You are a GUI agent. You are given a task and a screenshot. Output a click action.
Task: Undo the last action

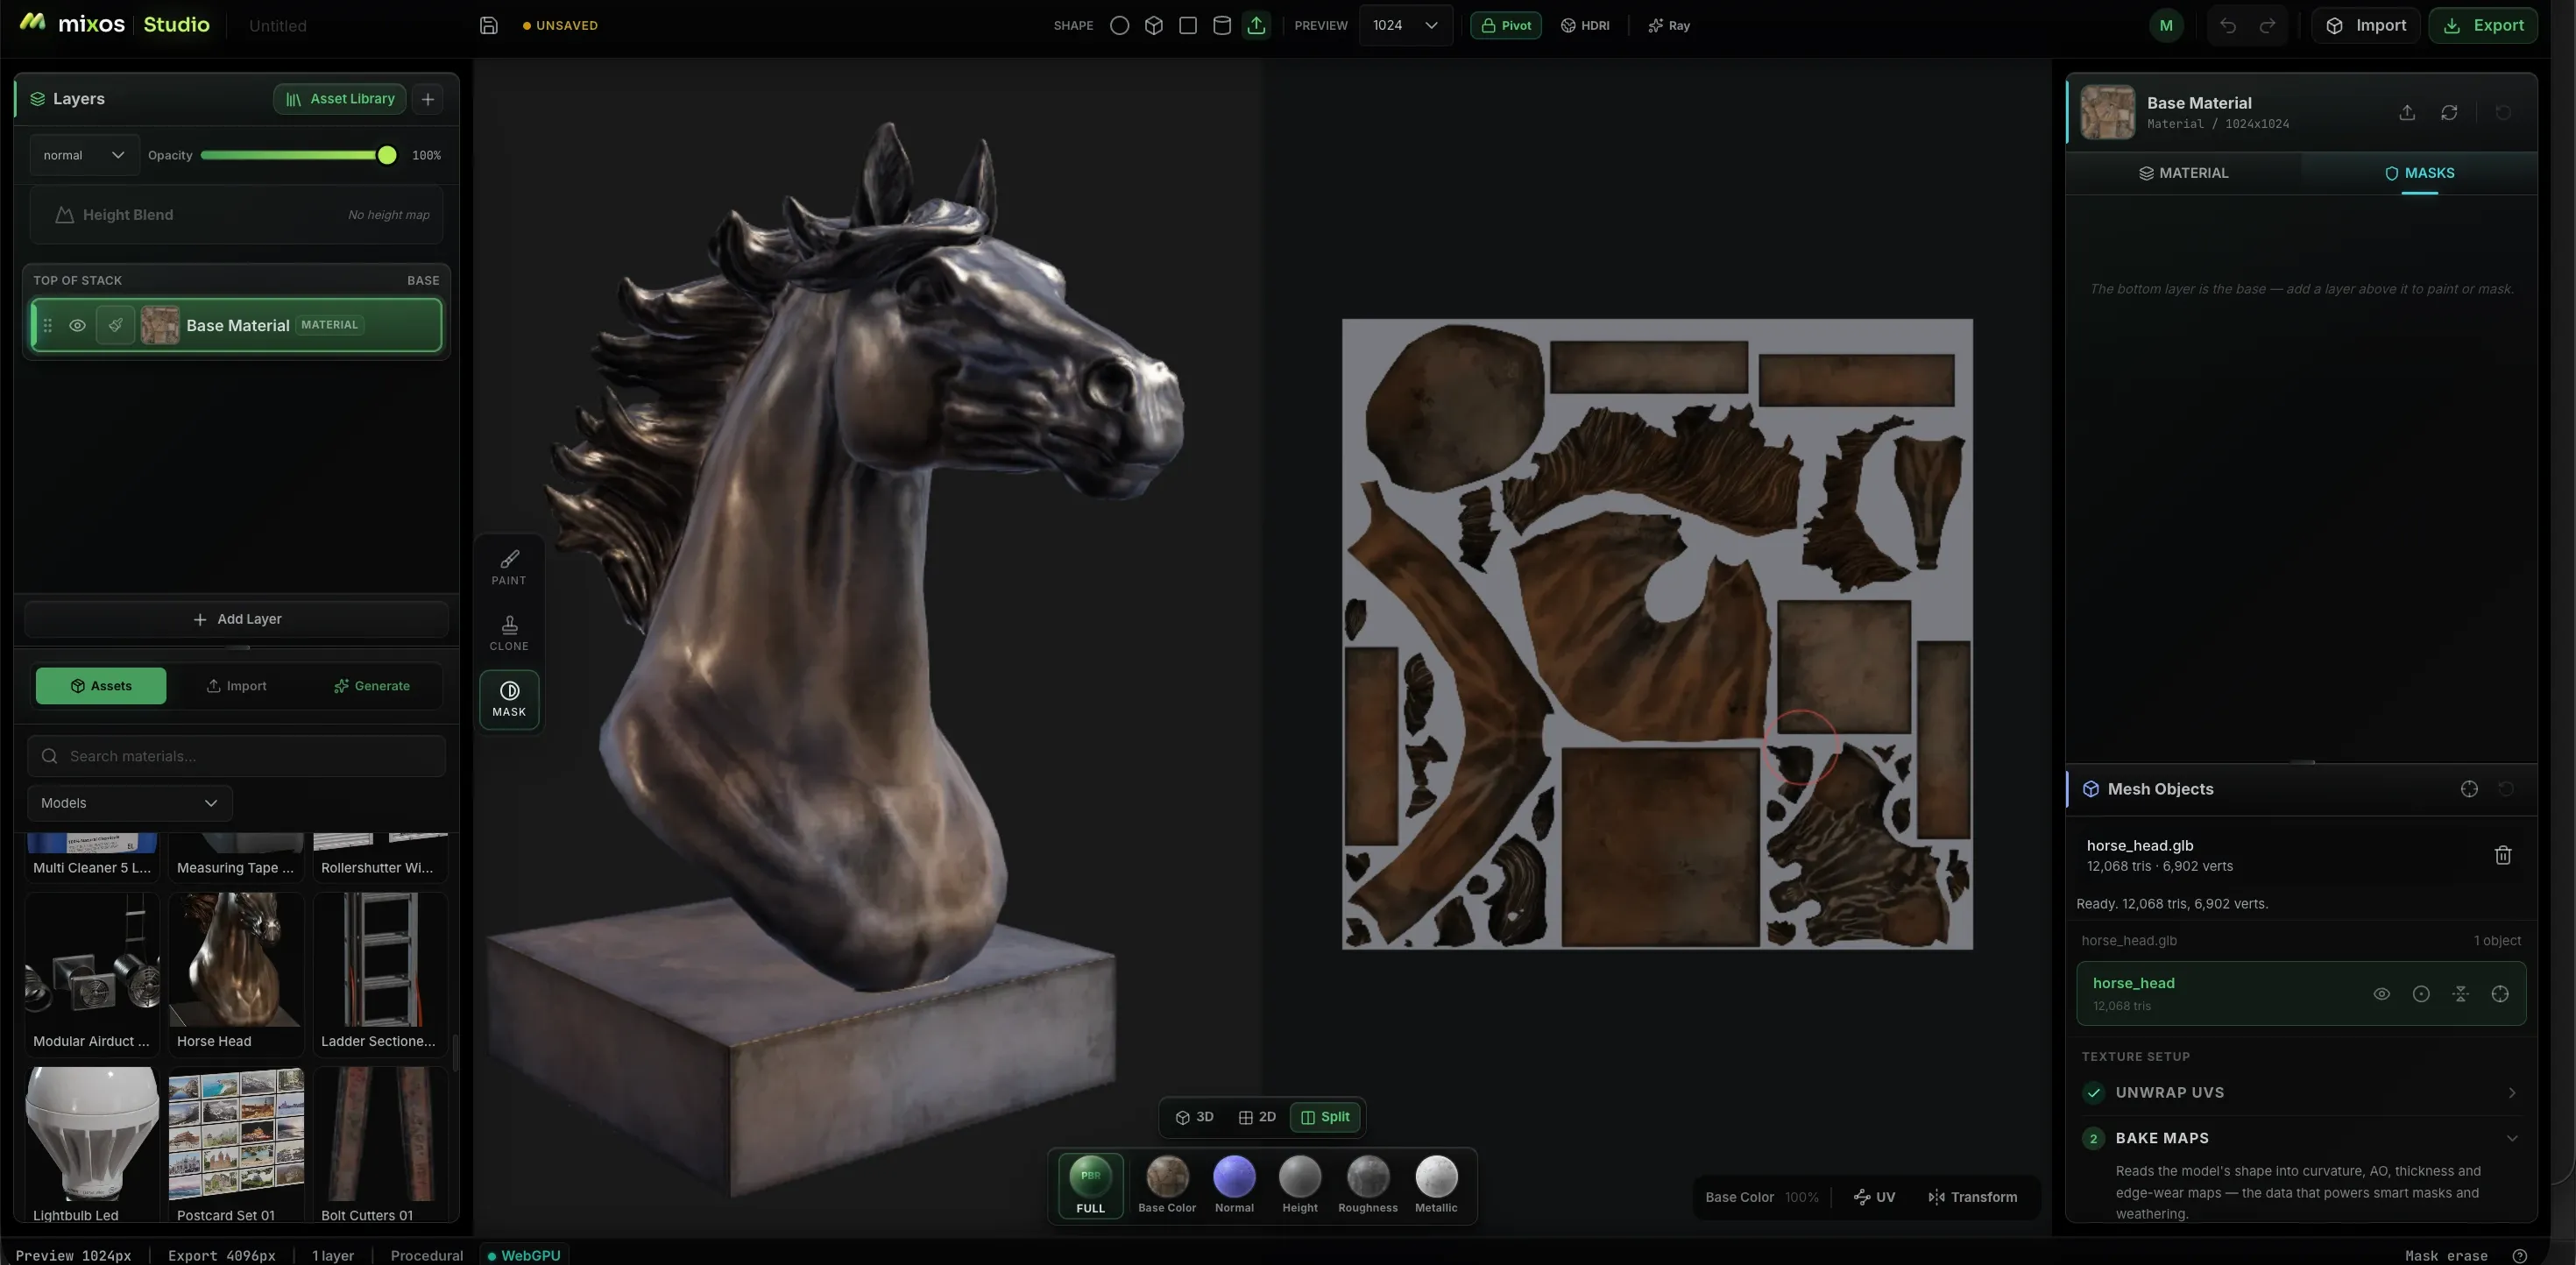(2227, 25)
